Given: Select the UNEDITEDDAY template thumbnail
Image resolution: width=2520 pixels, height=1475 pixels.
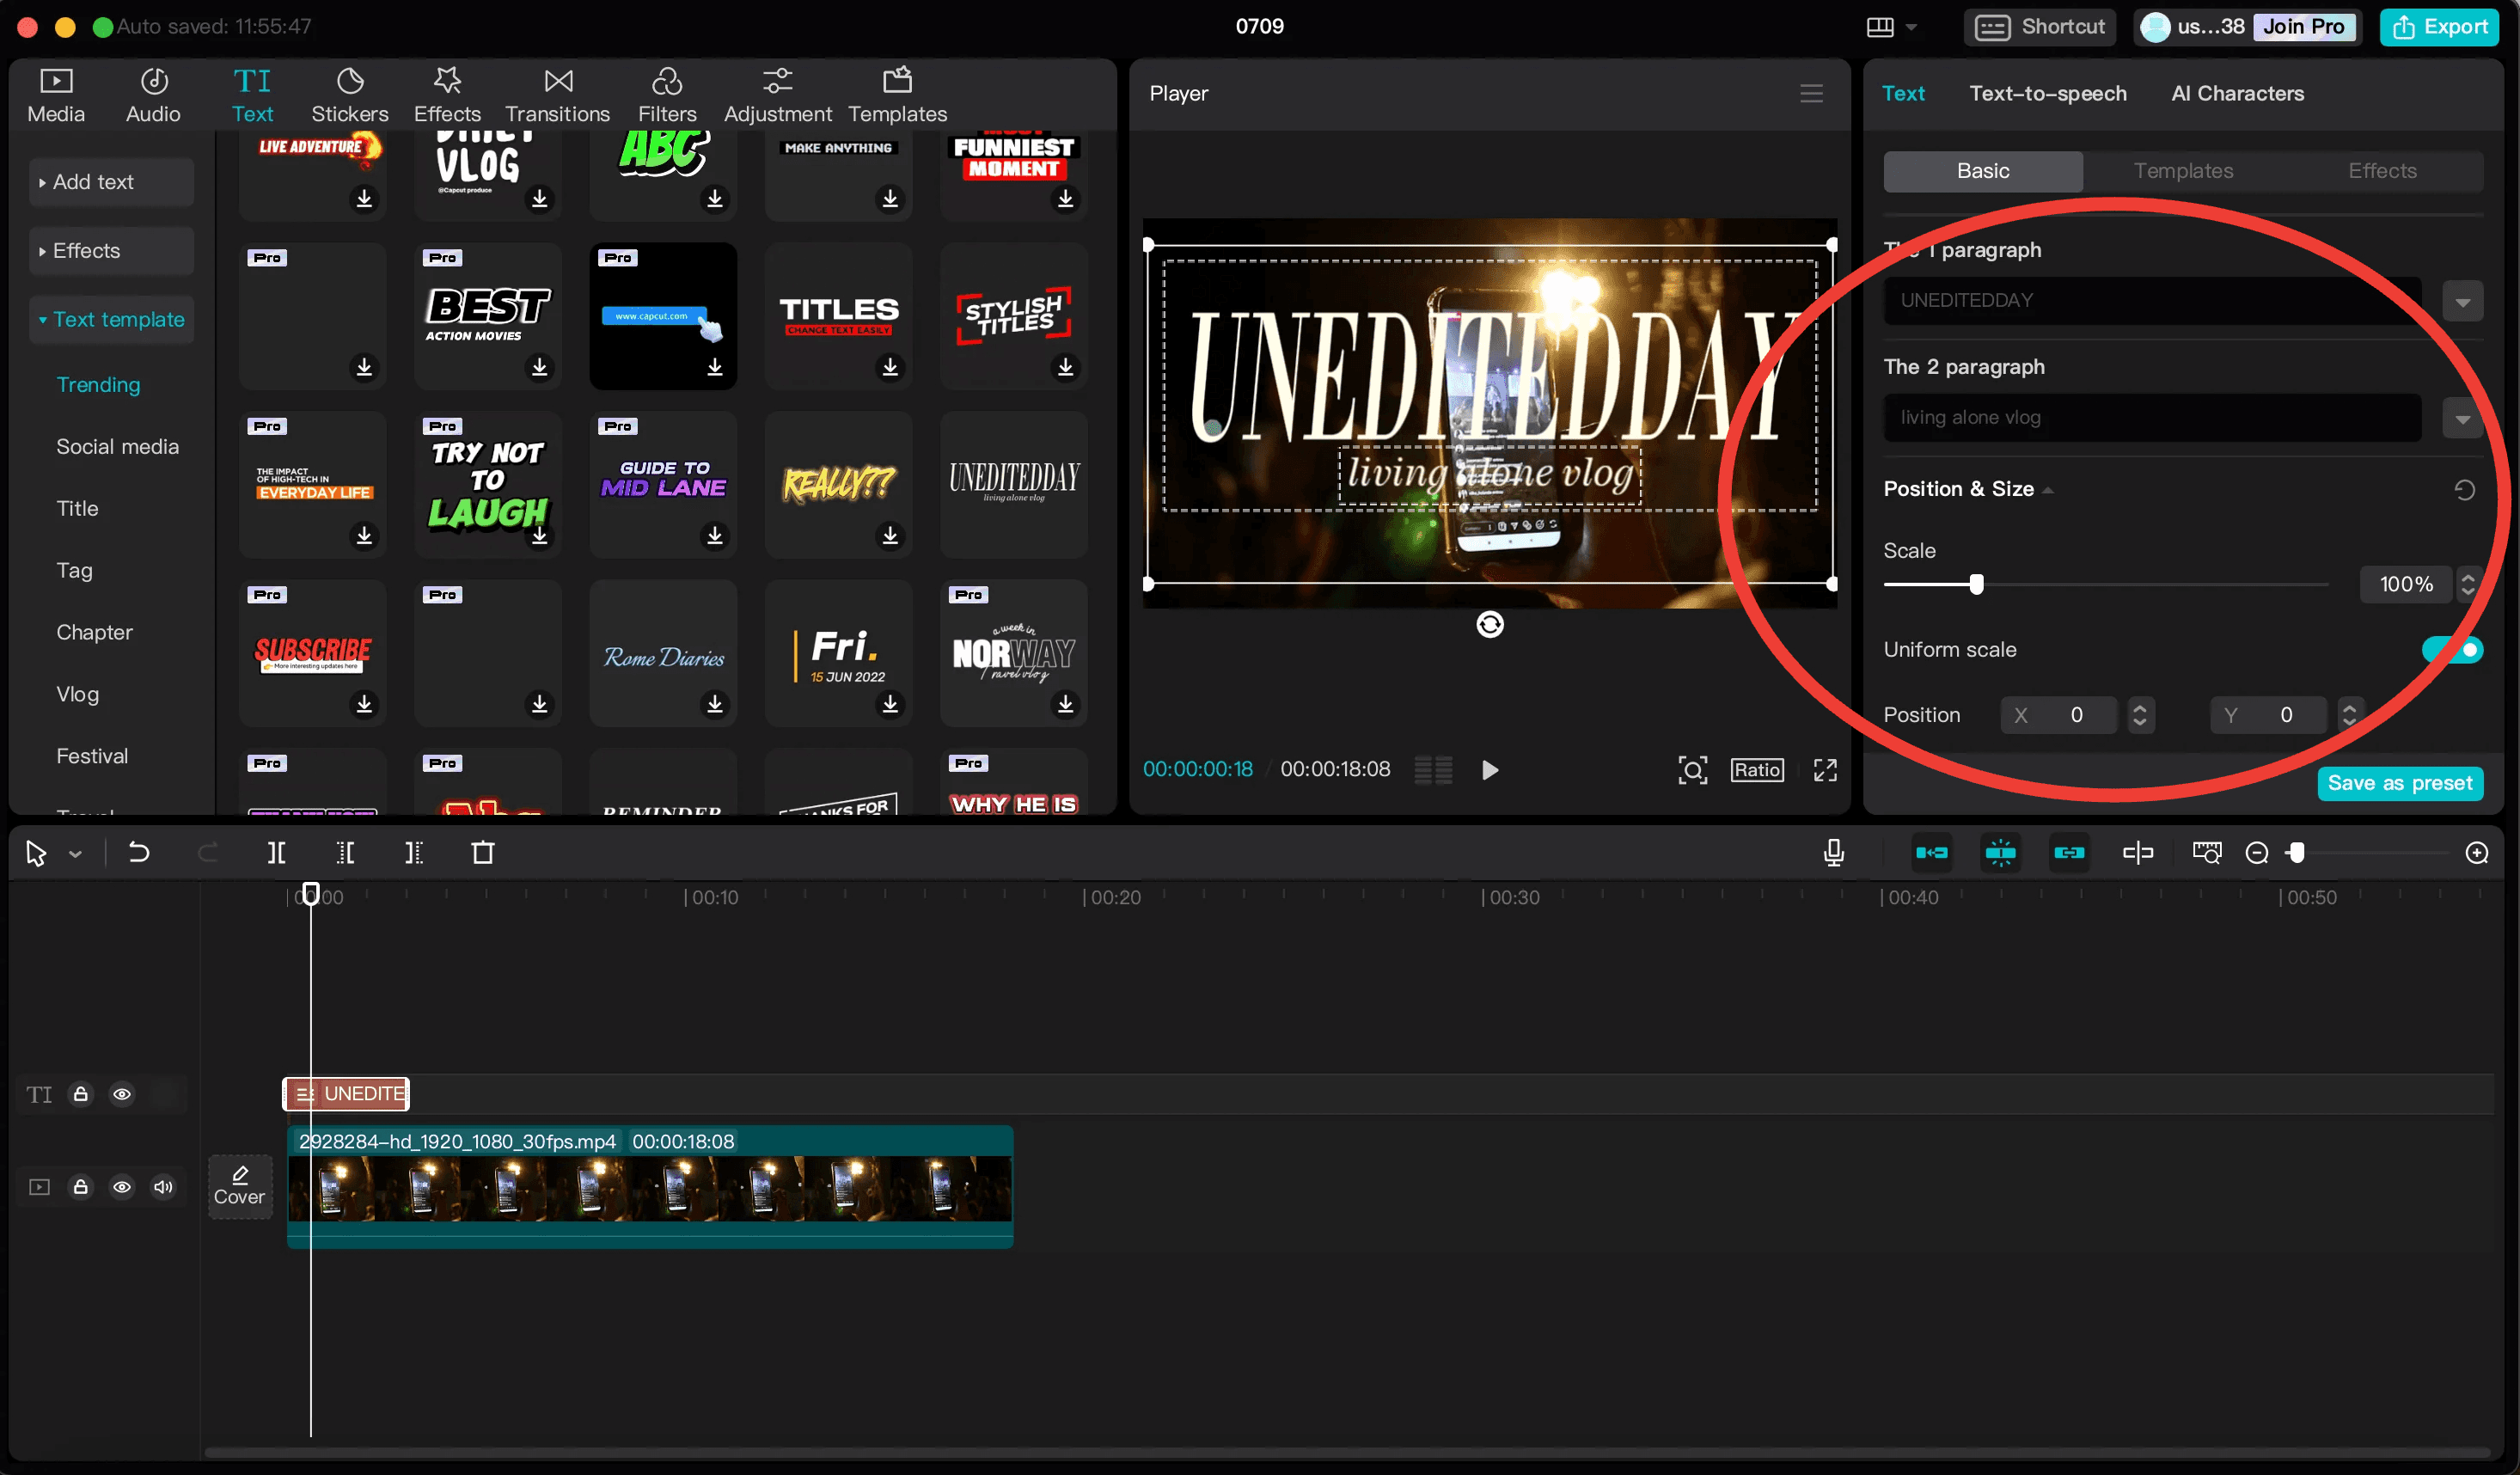Looking at the screenshot, I should click(x=1013, y=484).
